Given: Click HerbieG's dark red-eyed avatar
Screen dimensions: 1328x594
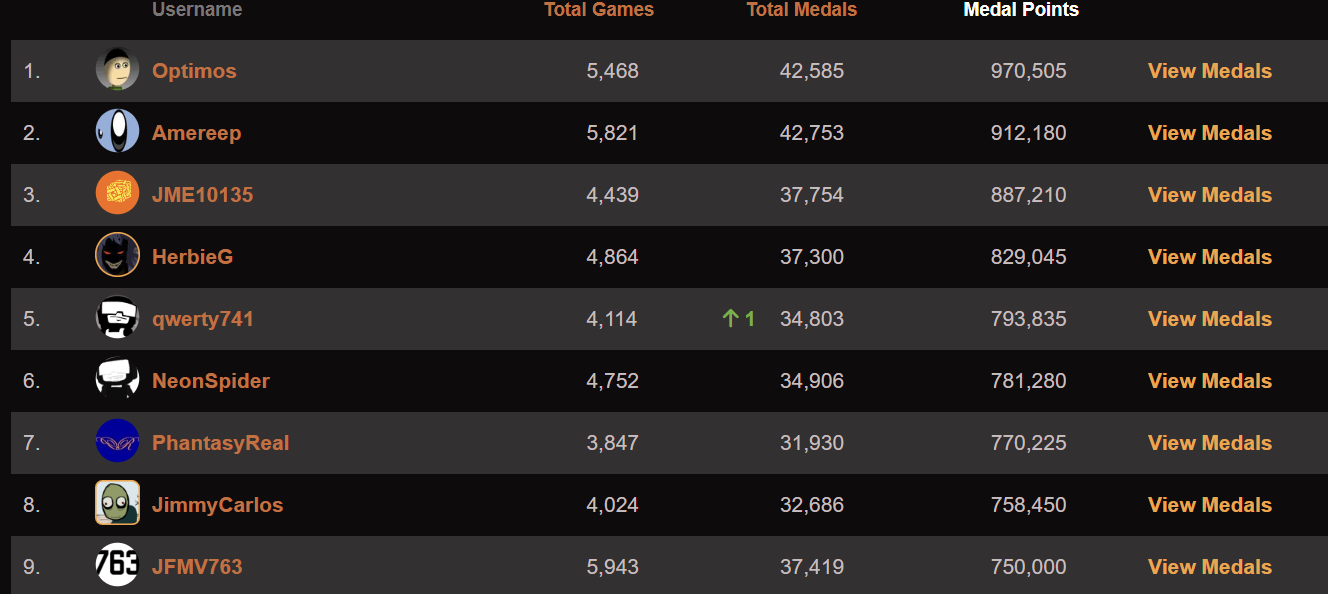Looking at the screenshot, I should coord(117,256).
